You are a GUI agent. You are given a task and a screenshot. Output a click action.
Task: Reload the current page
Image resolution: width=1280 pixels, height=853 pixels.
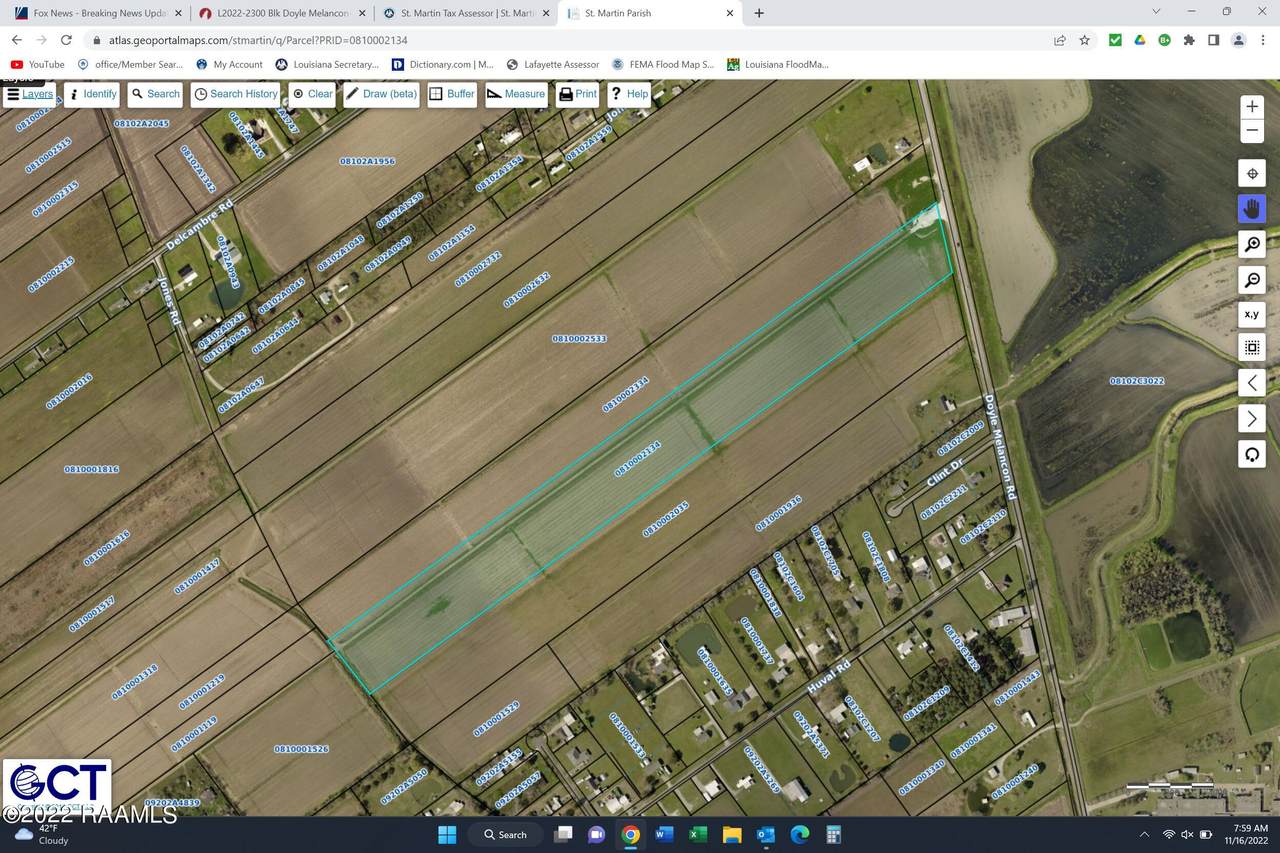(x=66, y=40)
